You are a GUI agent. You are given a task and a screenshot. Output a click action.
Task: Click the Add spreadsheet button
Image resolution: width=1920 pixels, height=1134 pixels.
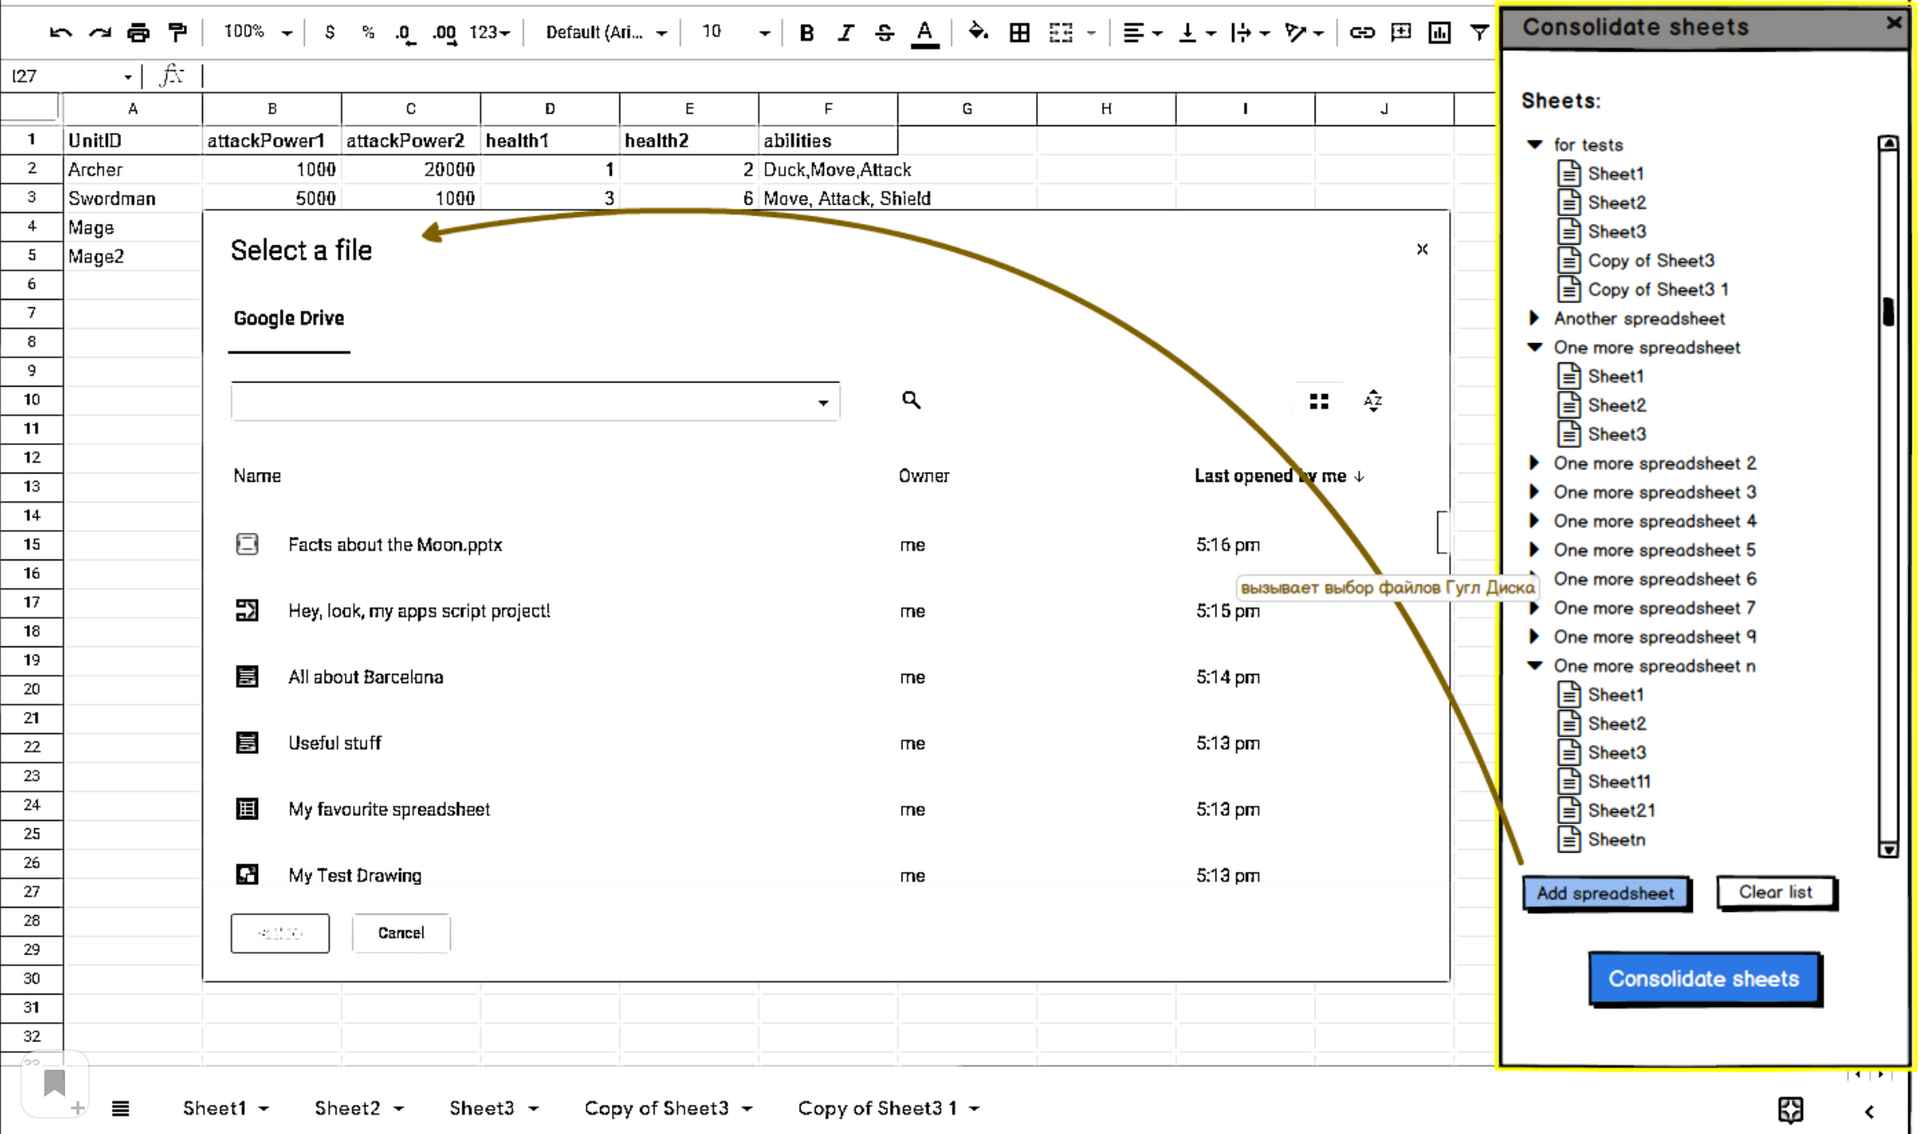[1605, 893]
